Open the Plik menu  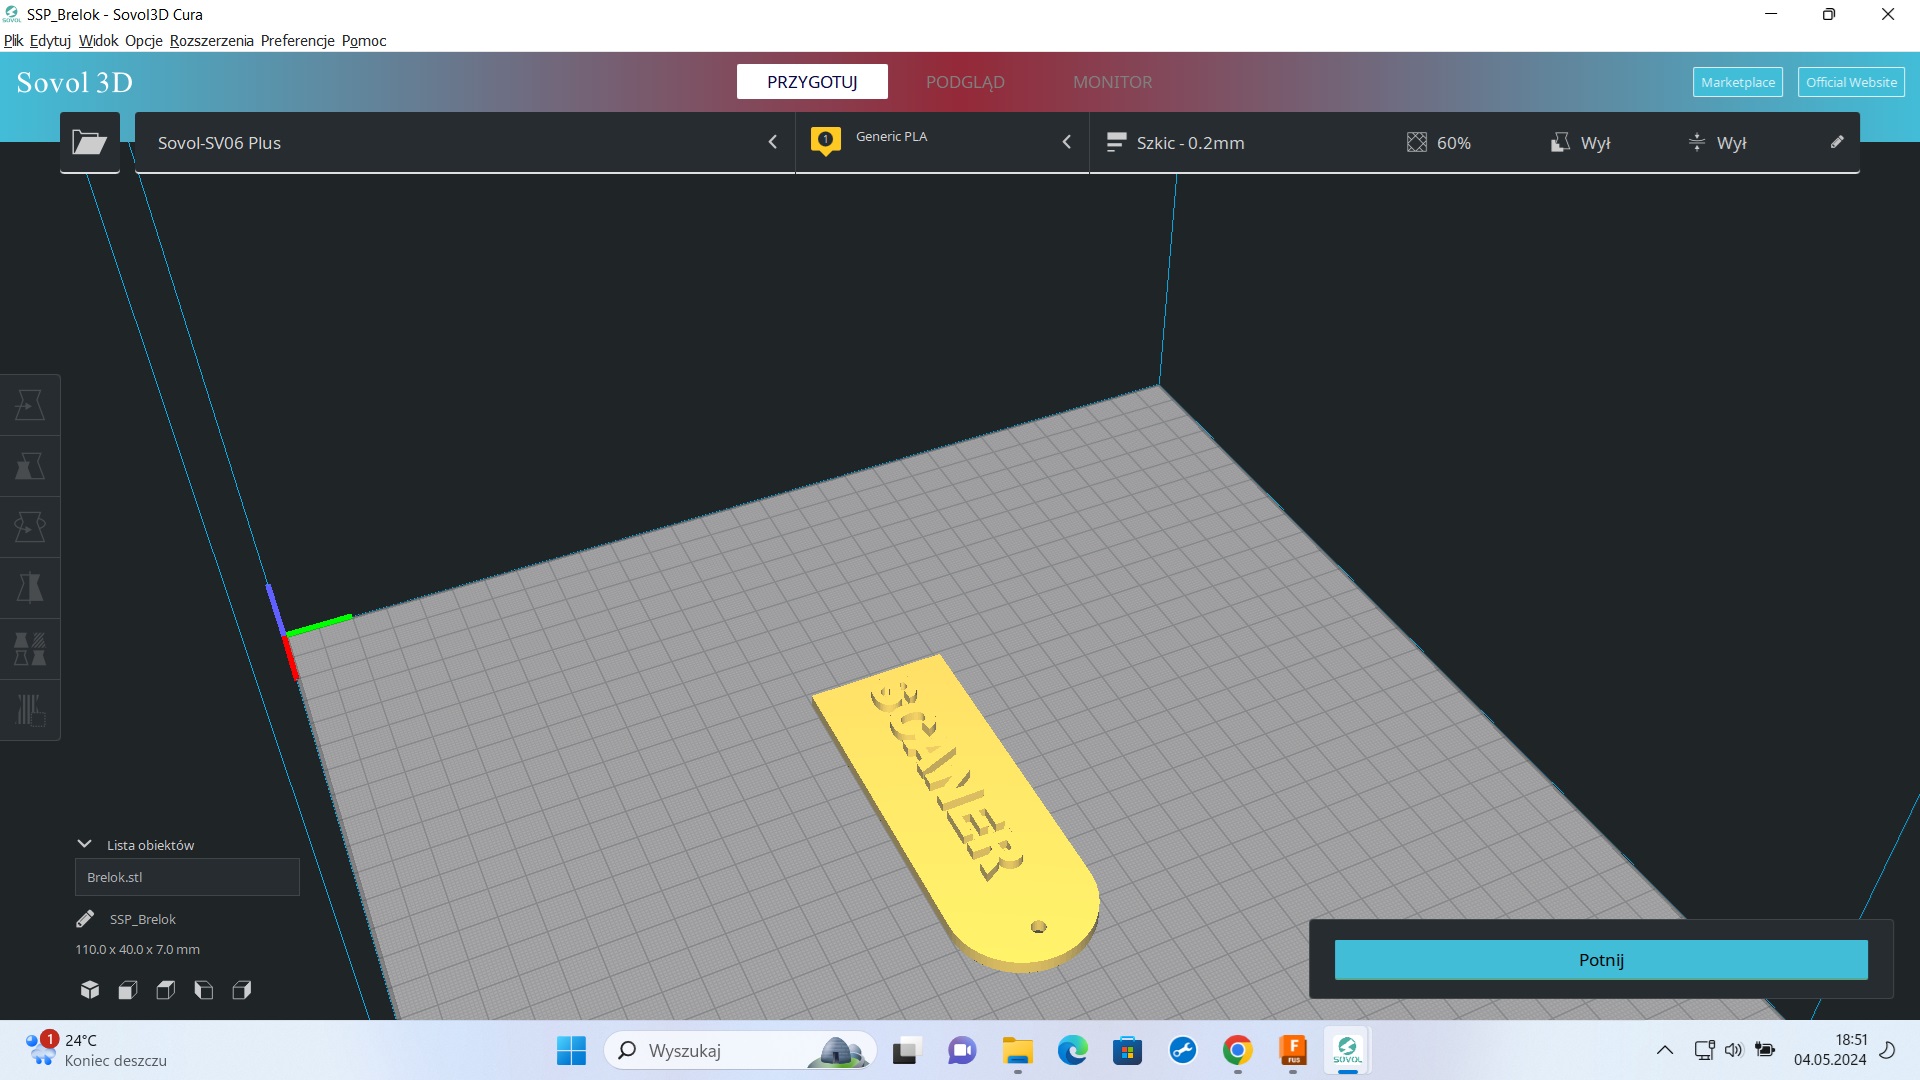(13, 41)
